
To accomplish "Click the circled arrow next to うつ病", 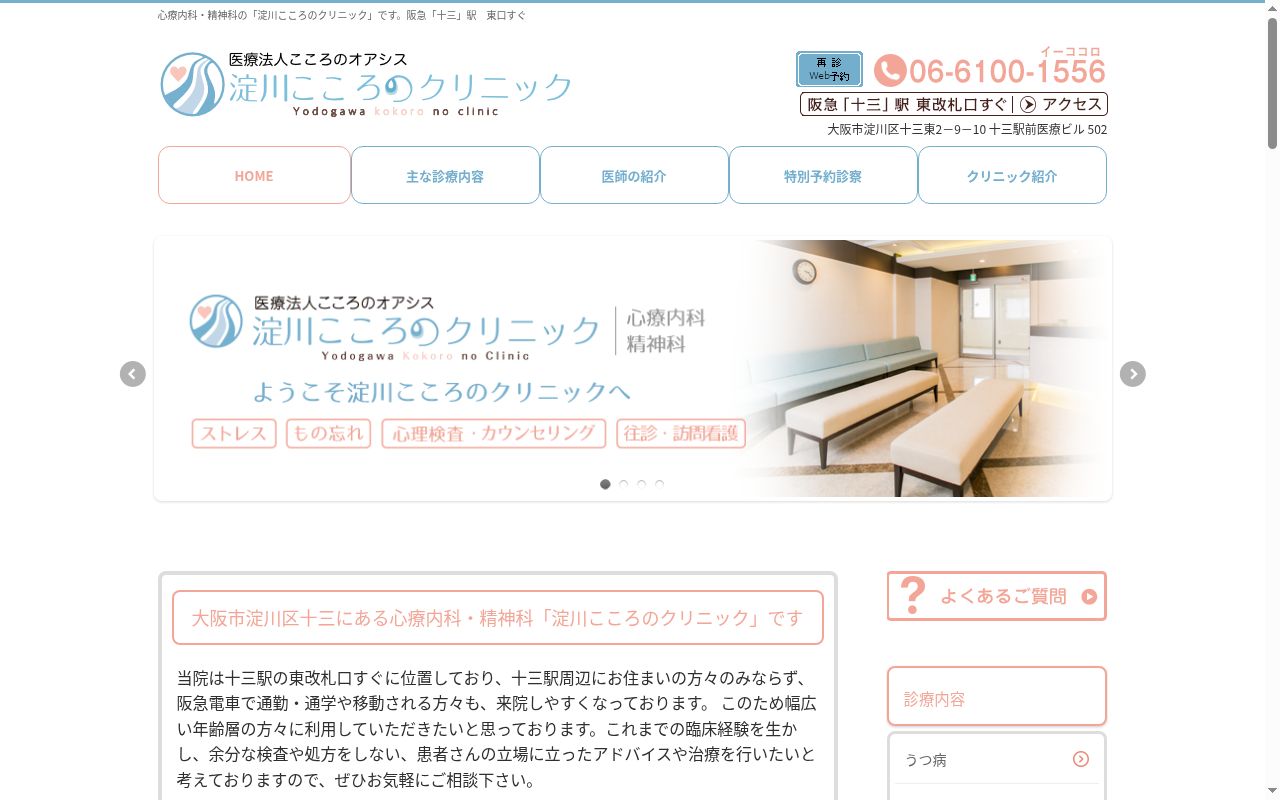I will 1081,759.
